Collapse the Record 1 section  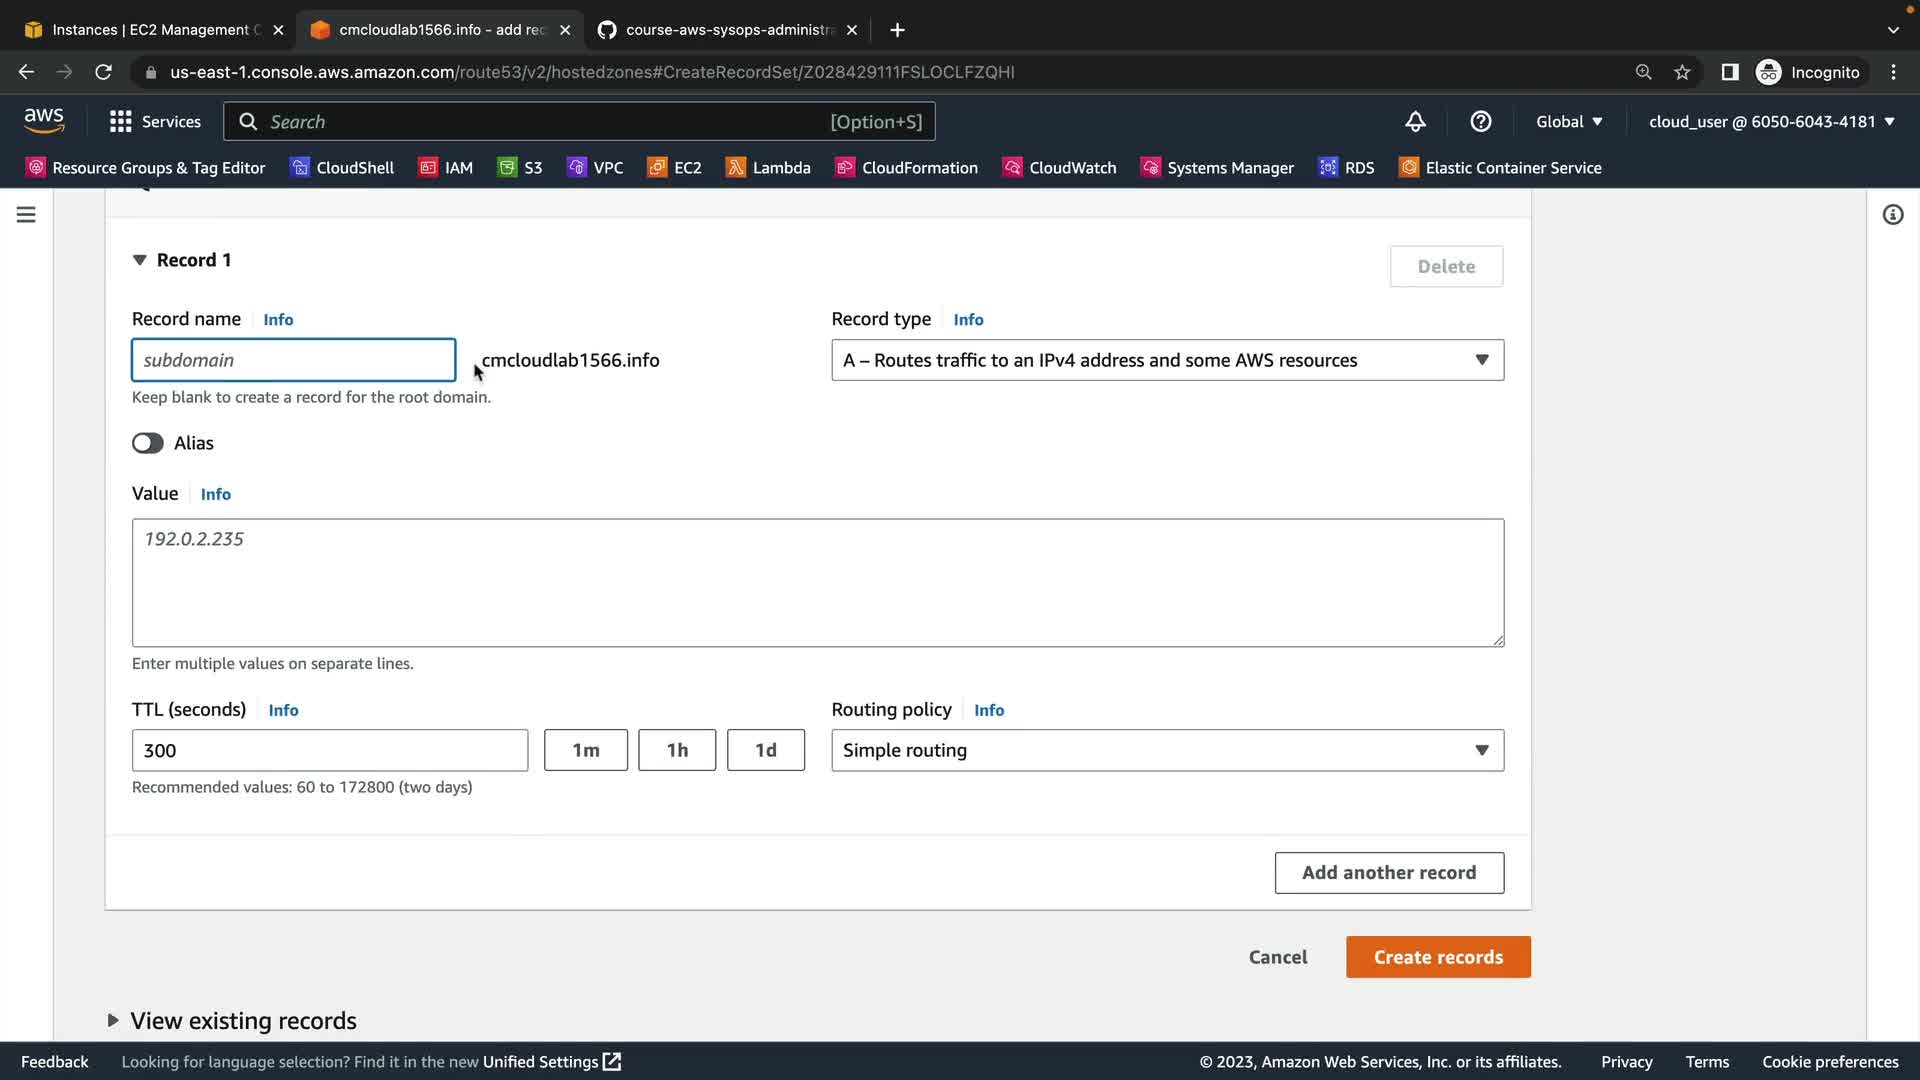pyautogui.click(x=139, y=260)
